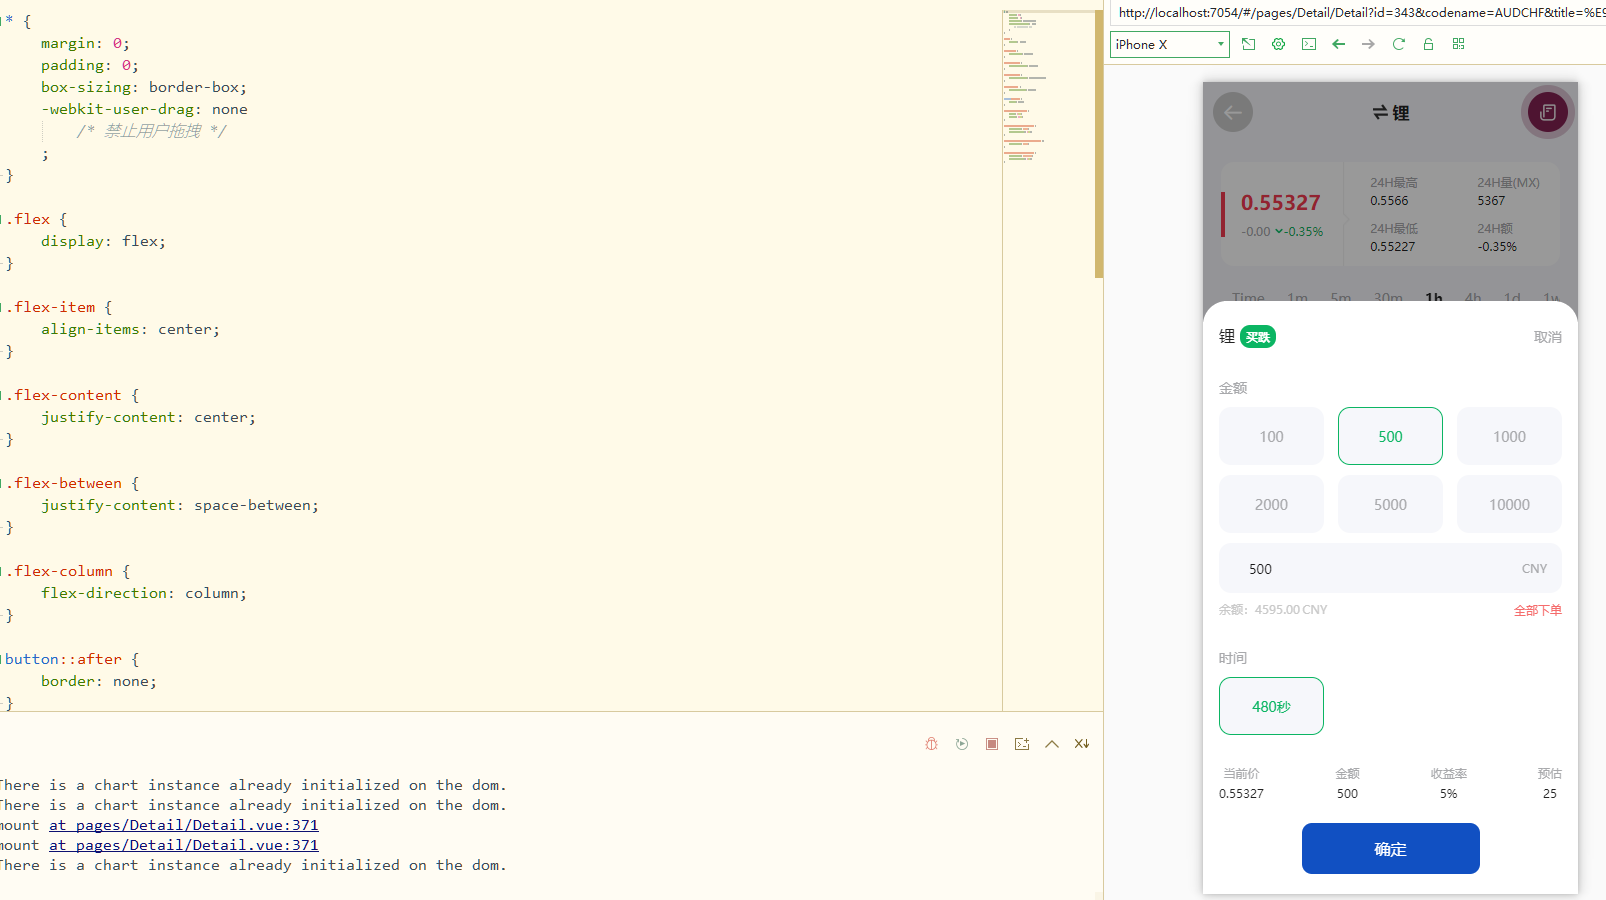Open a new terminal from console toolbar

1021,744
